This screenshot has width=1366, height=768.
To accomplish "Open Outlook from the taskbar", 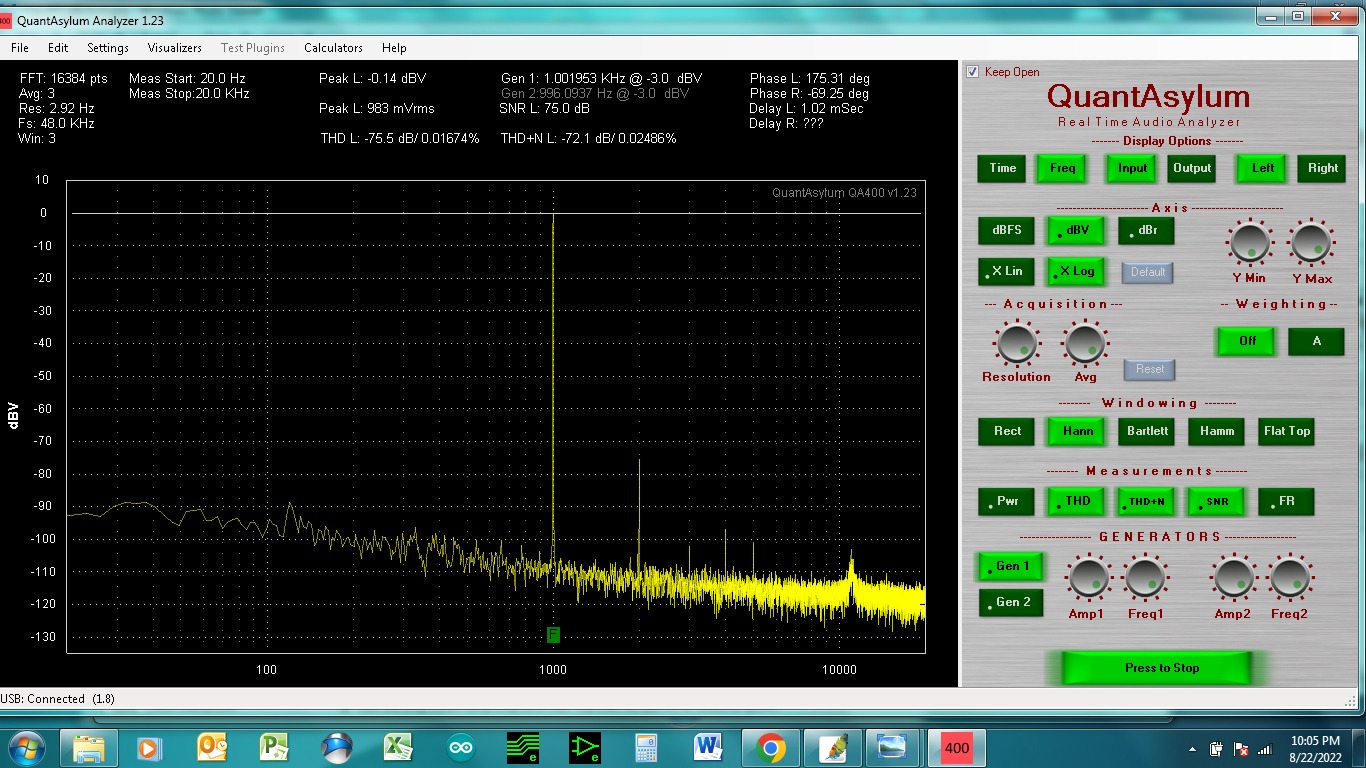I will click(212, 748).
